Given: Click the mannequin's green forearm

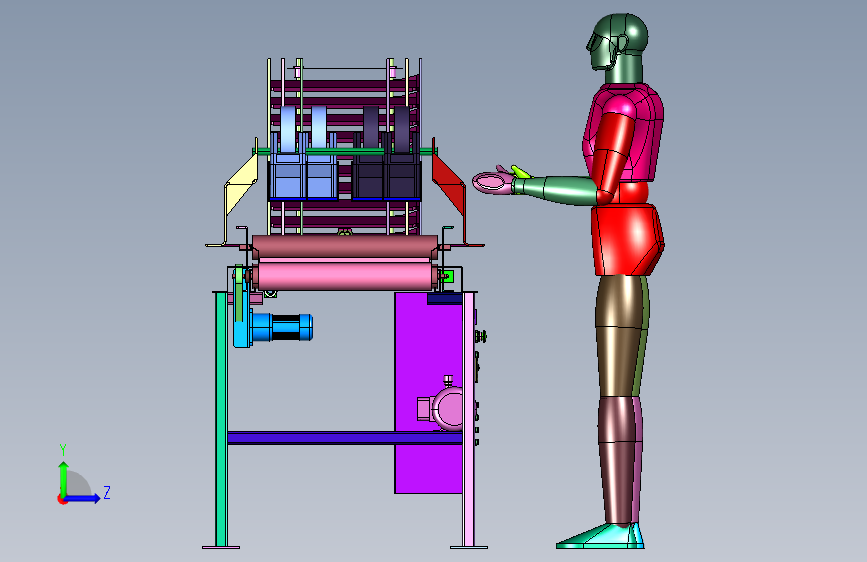Looking at the screenshot, I should [x=556, y=189].
